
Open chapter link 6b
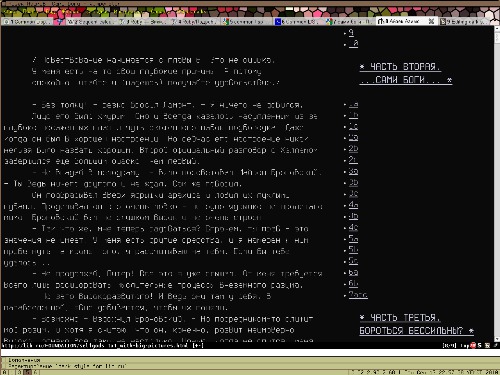[353, 284]
